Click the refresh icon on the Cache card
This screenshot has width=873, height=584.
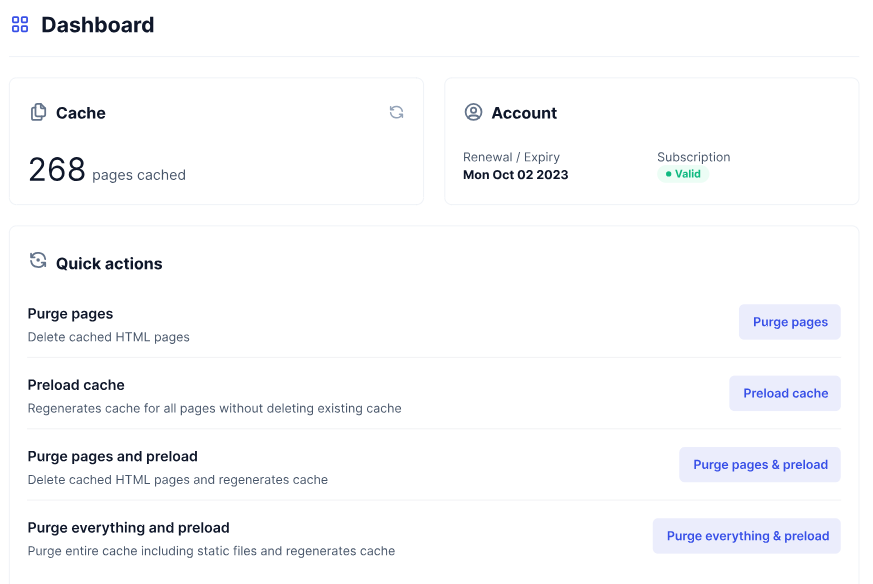click(x=397, y=112)
